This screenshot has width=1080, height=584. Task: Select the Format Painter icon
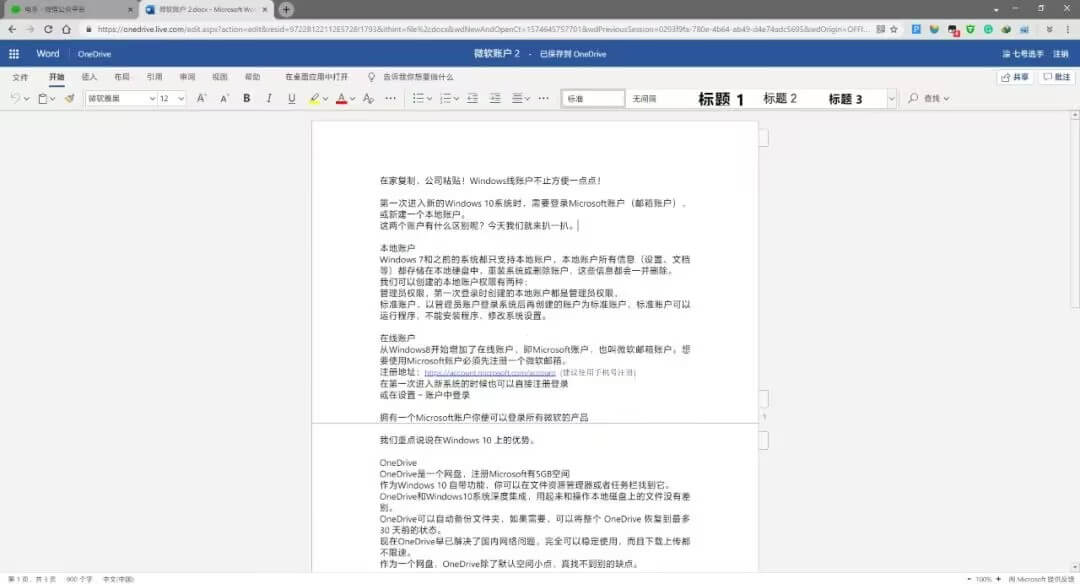click(x=70, y=97)
